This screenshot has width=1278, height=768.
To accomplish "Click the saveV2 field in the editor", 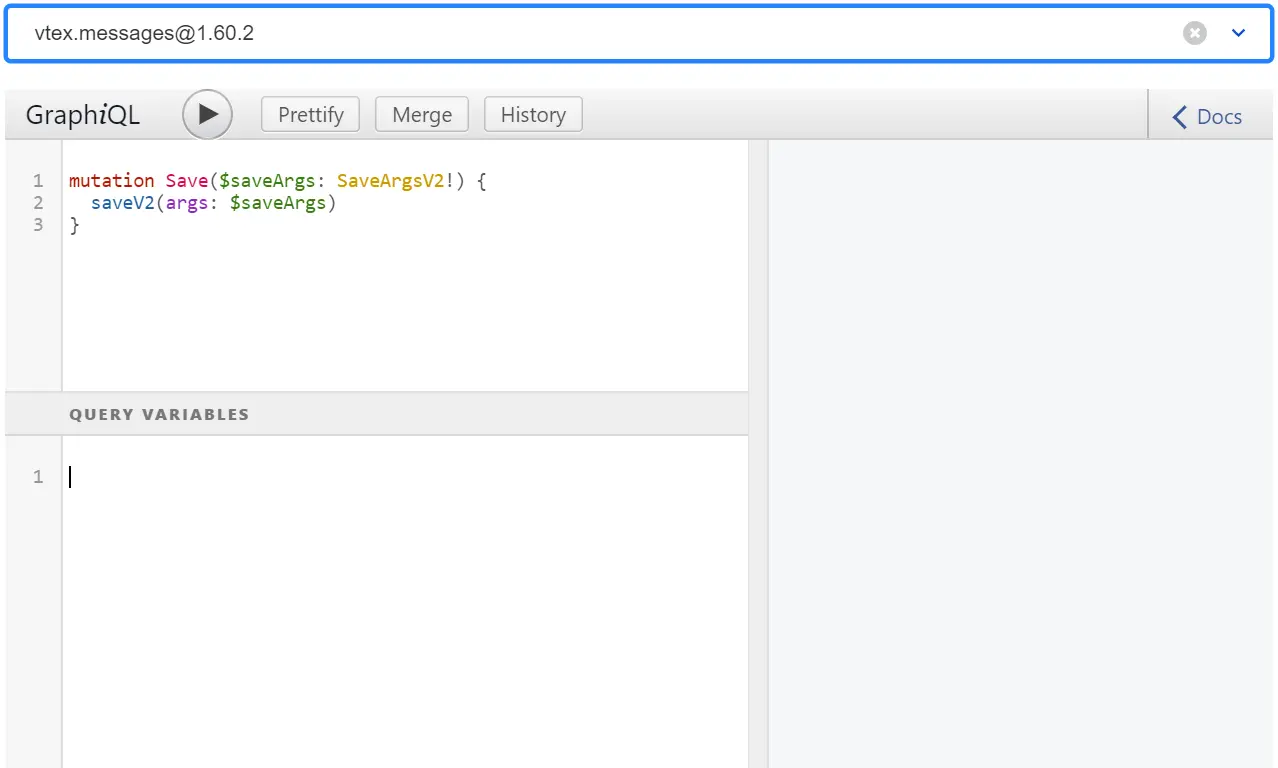I will coord(122,202).
